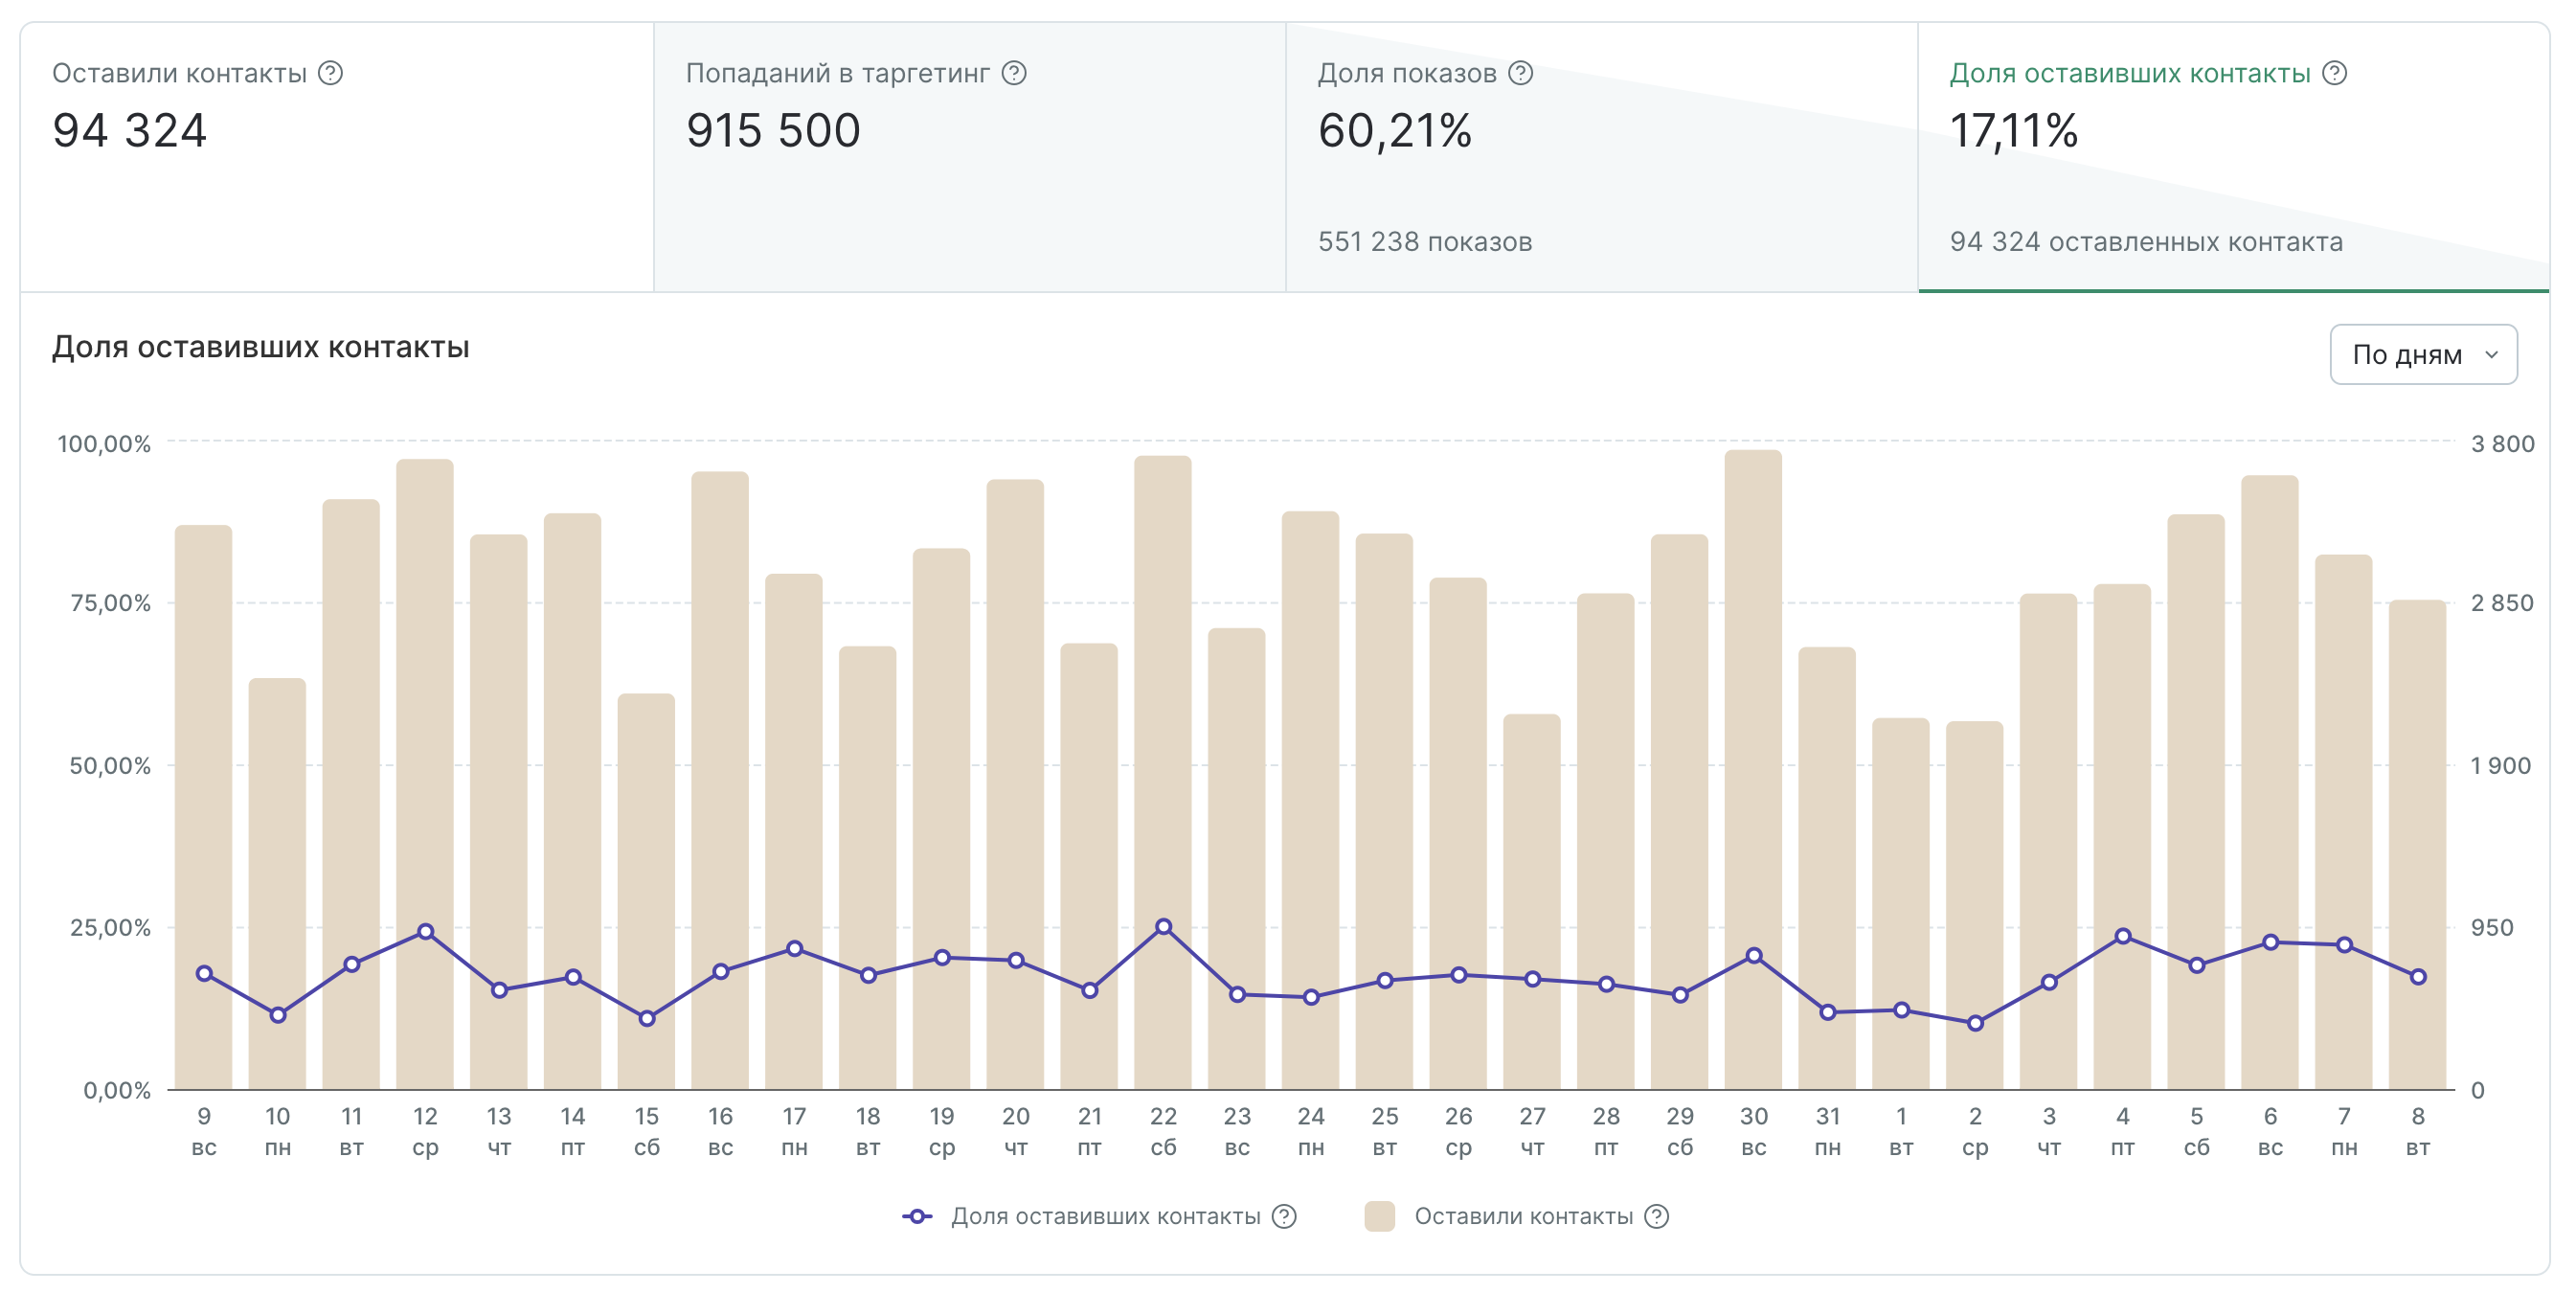The height and width of the screenshot is (1293, 2576).
Task: Click the bar for 6 вс
Action: (x=2270, y=783)
